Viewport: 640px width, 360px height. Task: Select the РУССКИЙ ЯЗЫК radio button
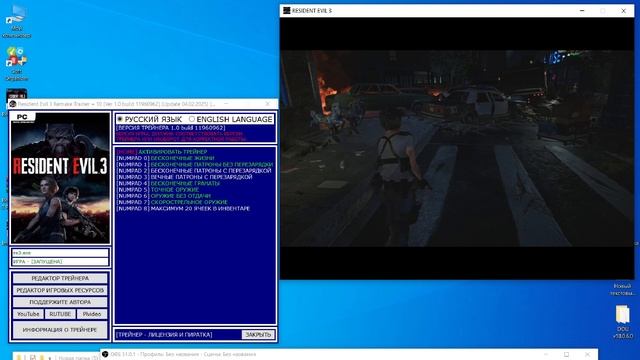[120, 119]
